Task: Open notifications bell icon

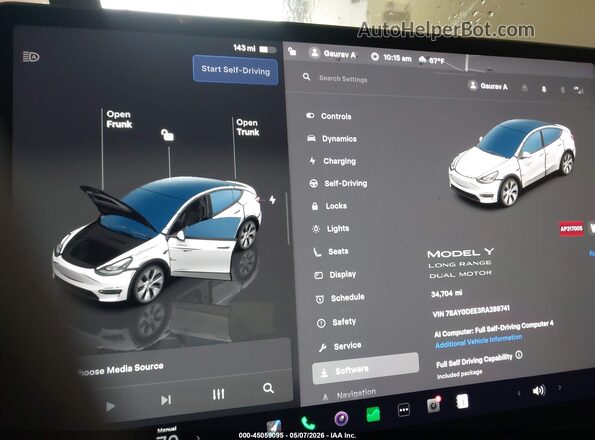Action: pyautogui.click(x=544, y=89)
